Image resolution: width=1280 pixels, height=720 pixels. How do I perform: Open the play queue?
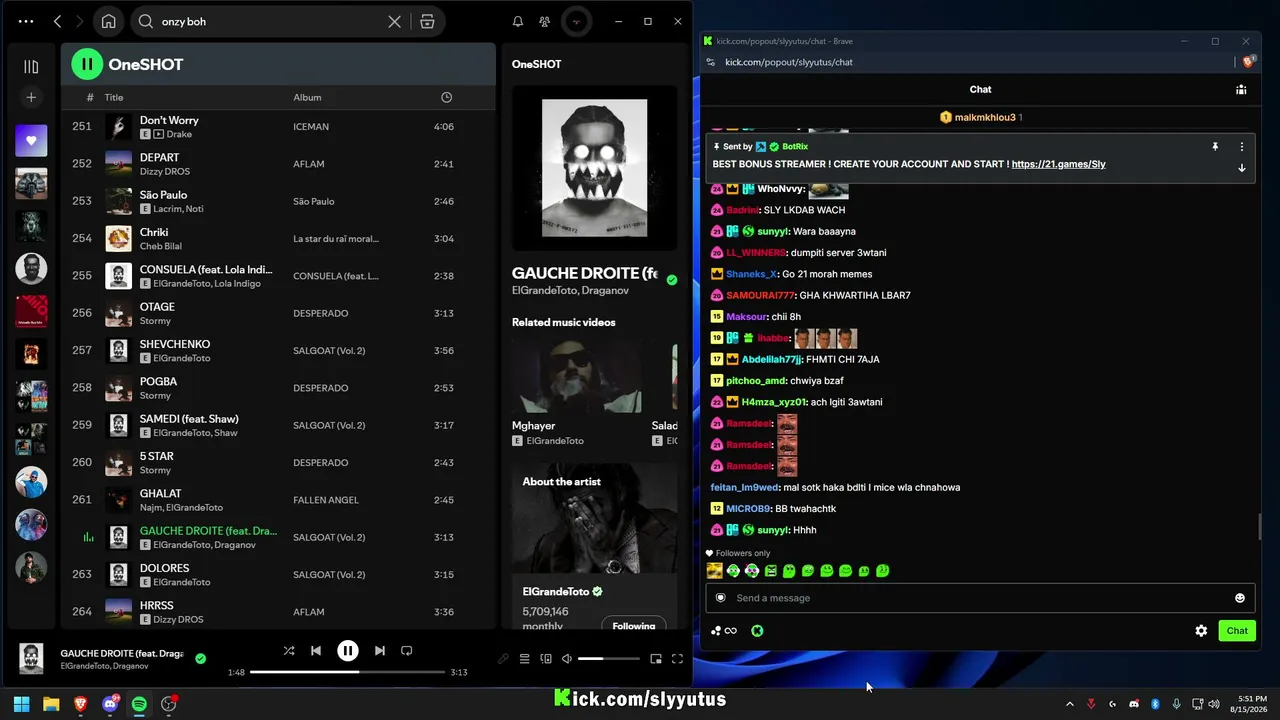(524, 659)
